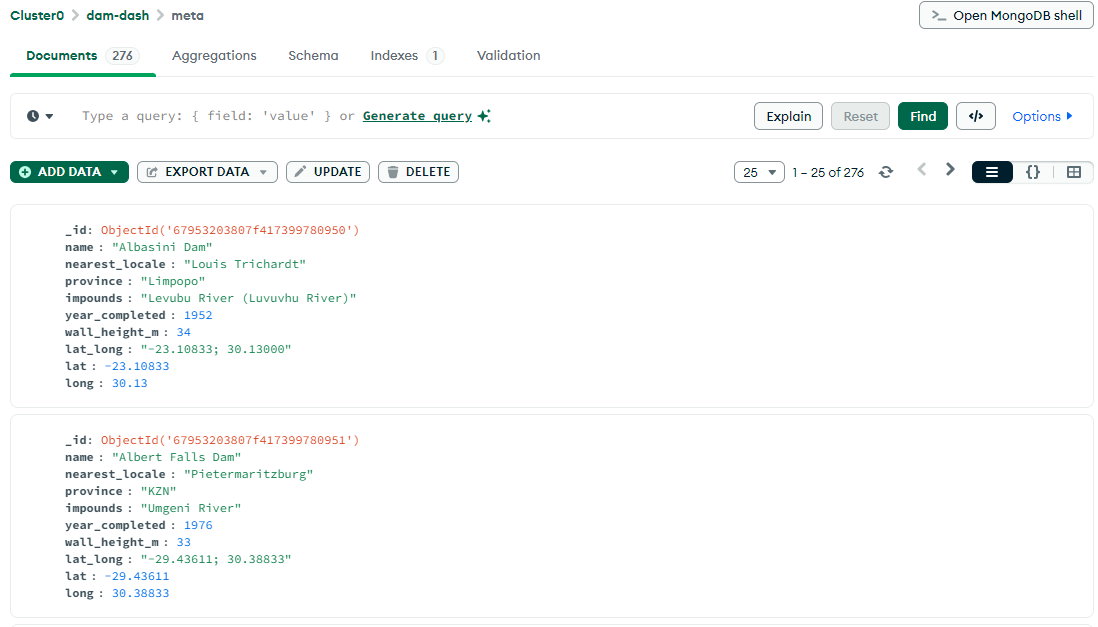Expand the EXPORT DATA dropdown
Viewport: 1098px width, 627px height.
(207, 172)
